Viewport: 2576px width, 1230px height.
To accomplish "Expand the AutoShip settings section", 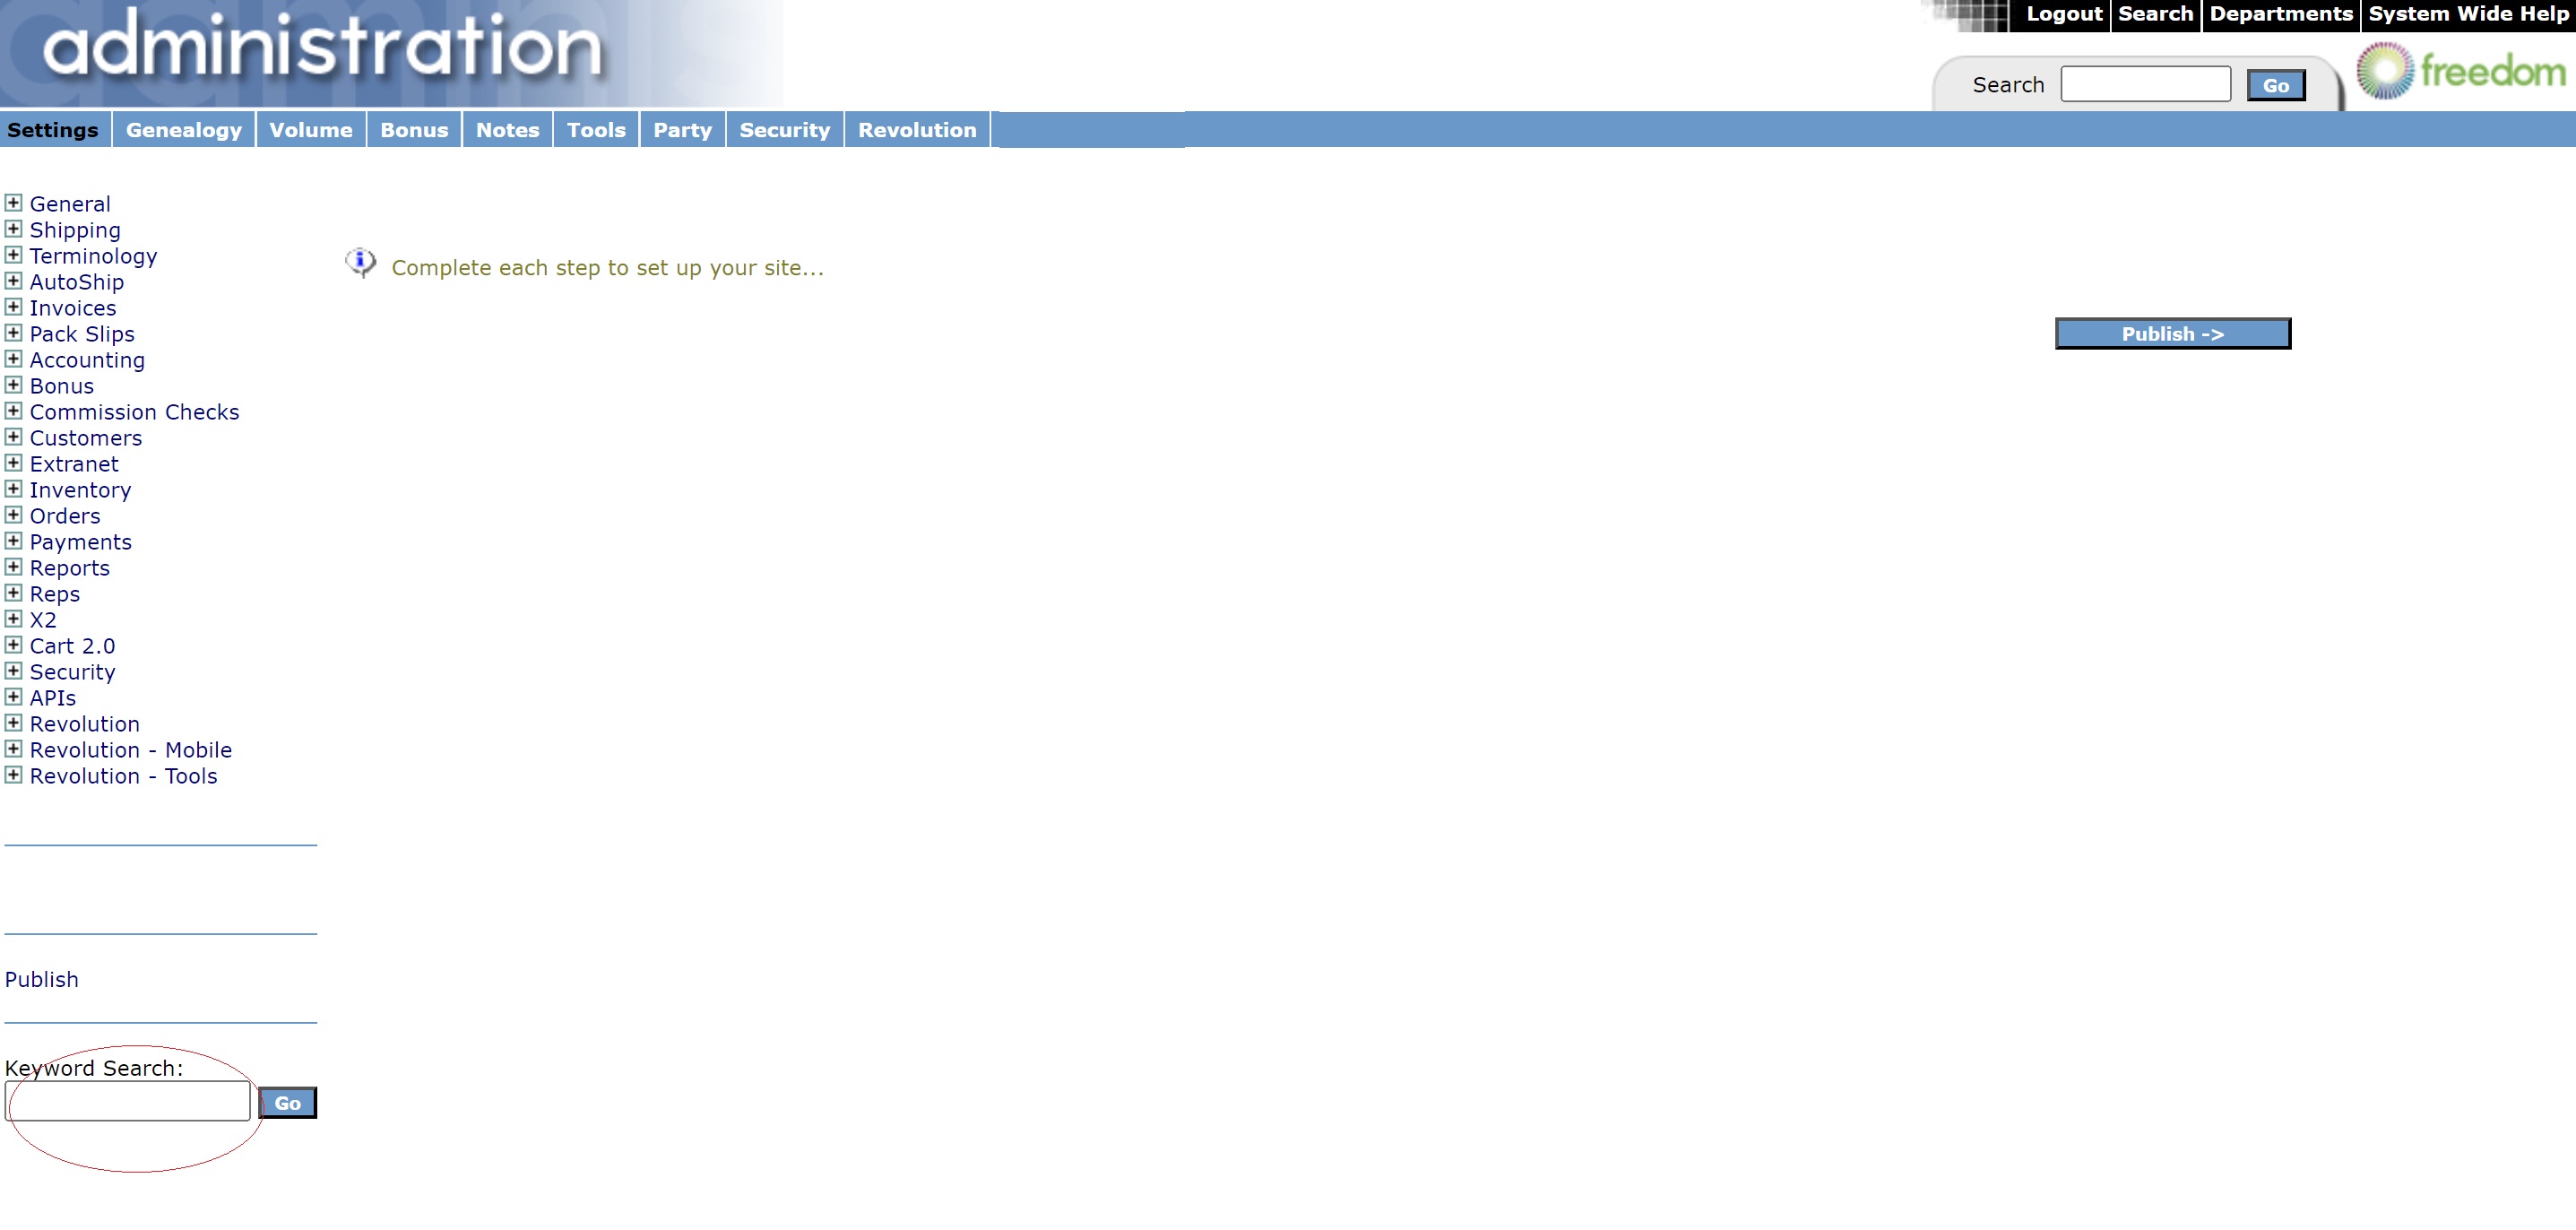I will point(13,281).
